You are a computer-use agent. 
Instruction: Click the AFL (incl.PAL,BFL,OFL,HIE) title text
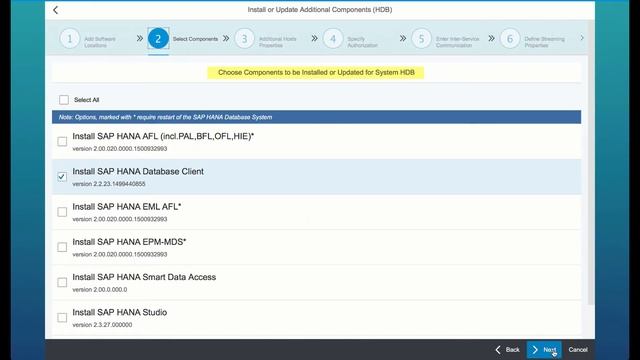pyautogui.click(x=163, y=136)
